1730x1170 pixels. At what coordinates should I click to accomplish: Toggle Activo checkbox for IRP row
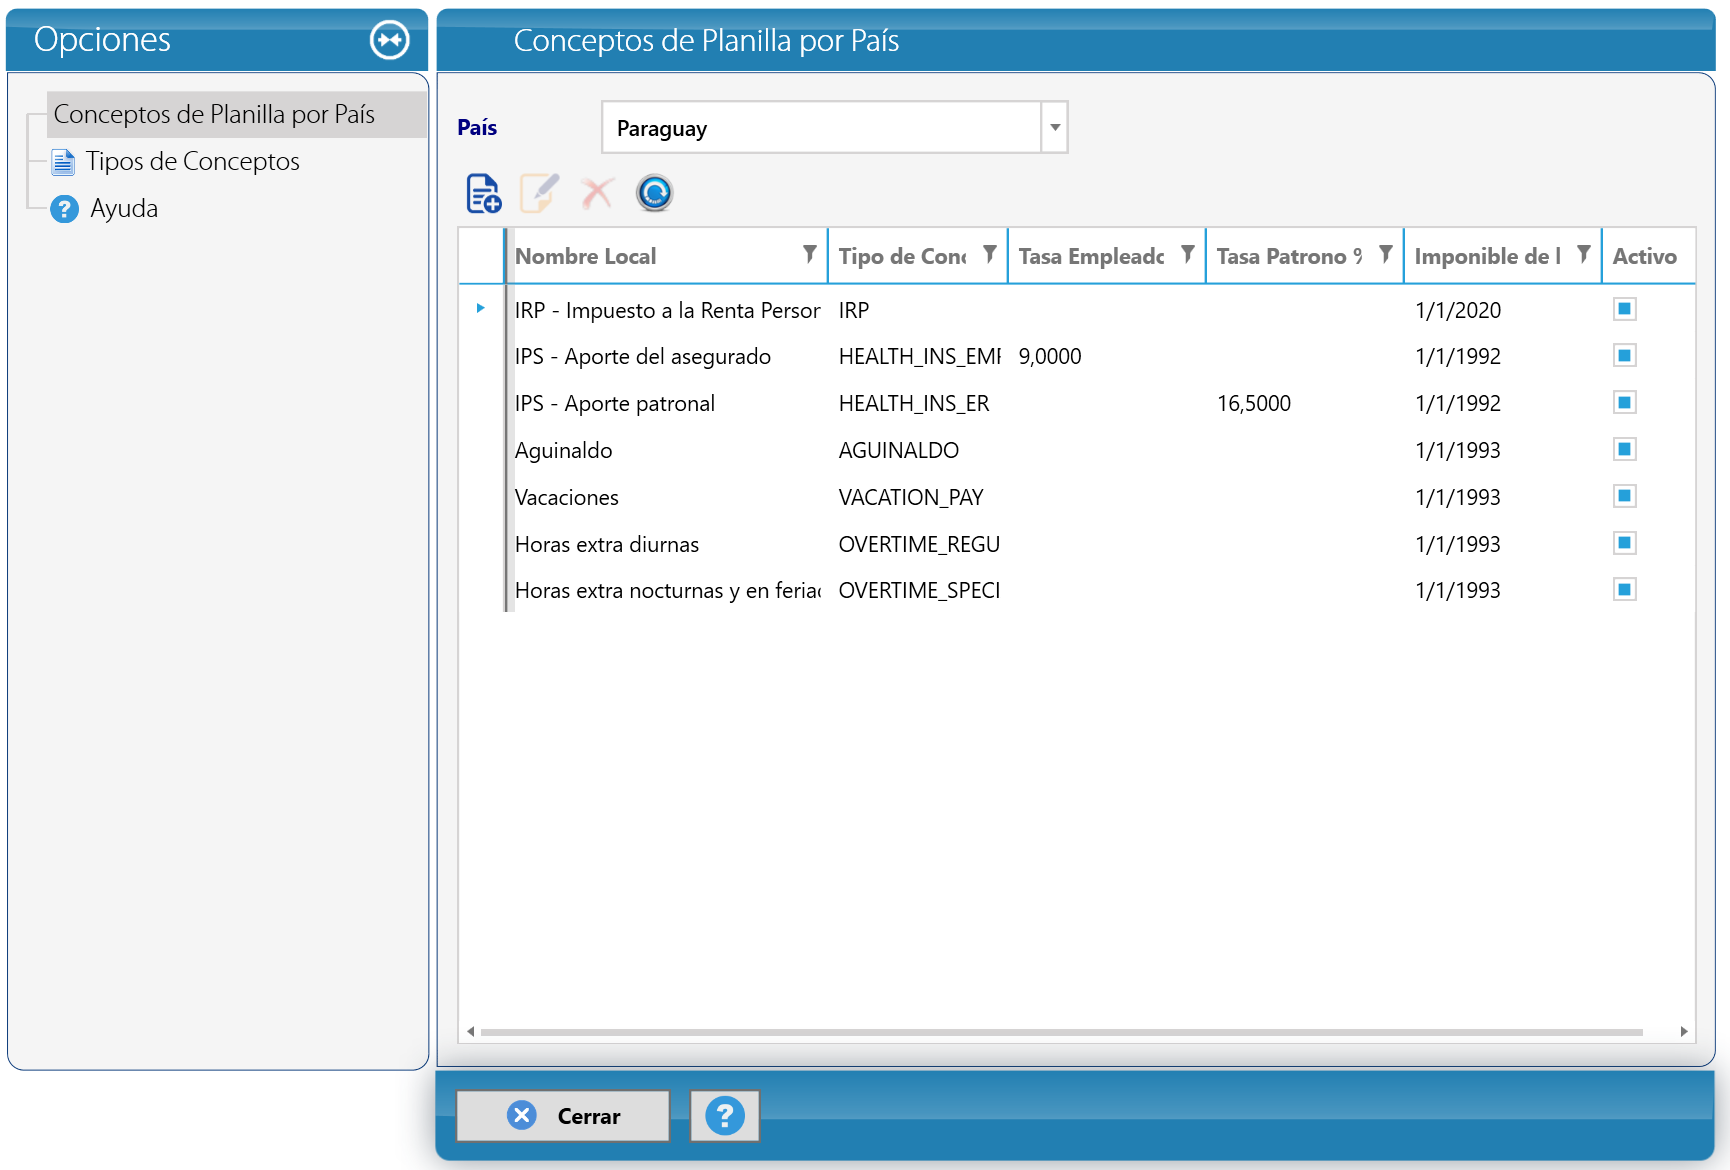(1625, 308)
